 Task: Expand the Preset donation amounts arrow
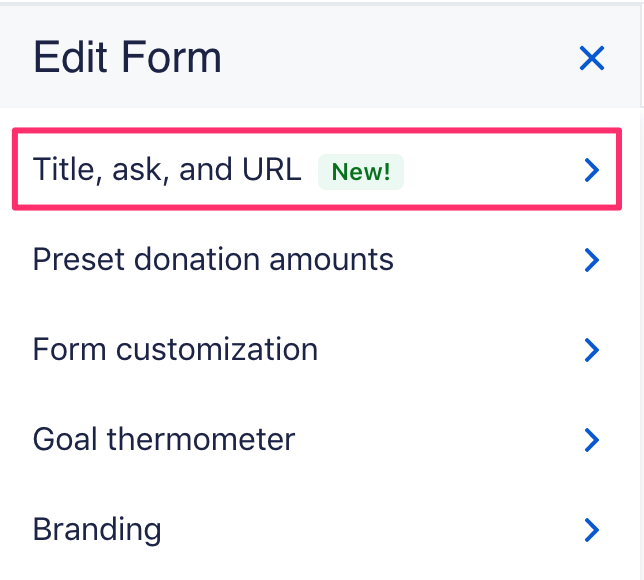592,261
